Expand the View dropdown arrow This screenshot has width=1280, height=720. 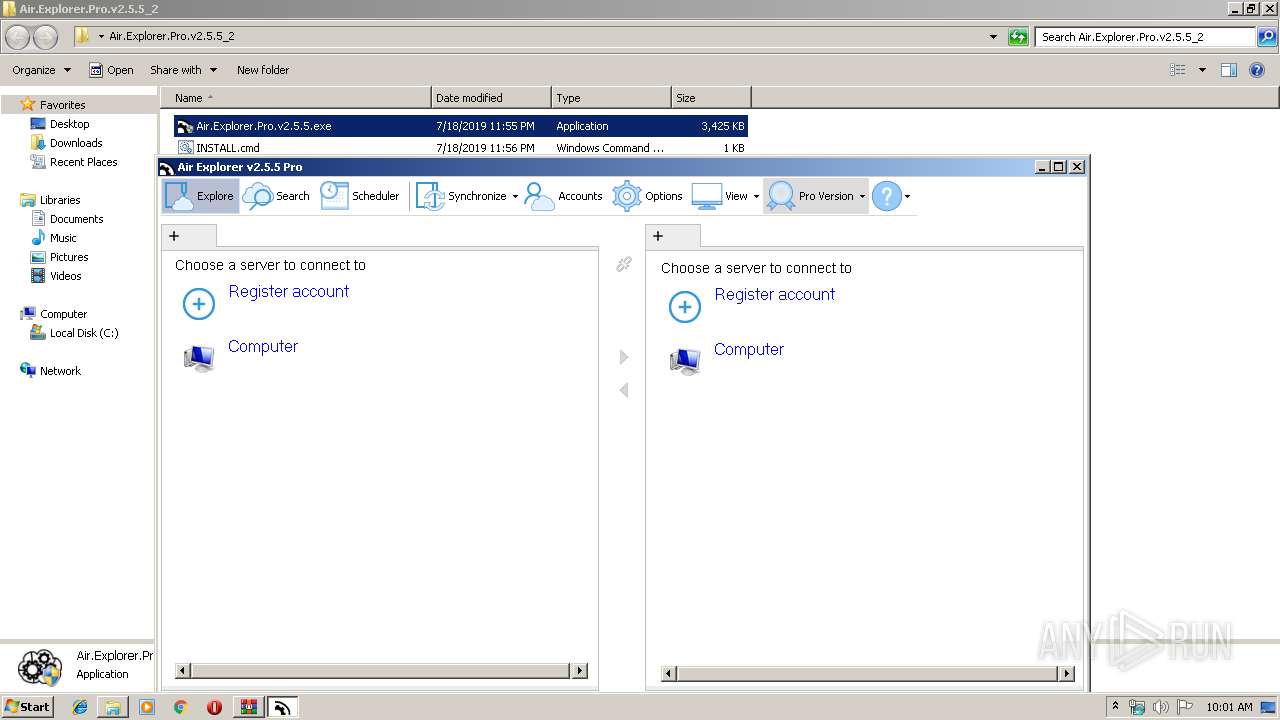pos(756,197)
